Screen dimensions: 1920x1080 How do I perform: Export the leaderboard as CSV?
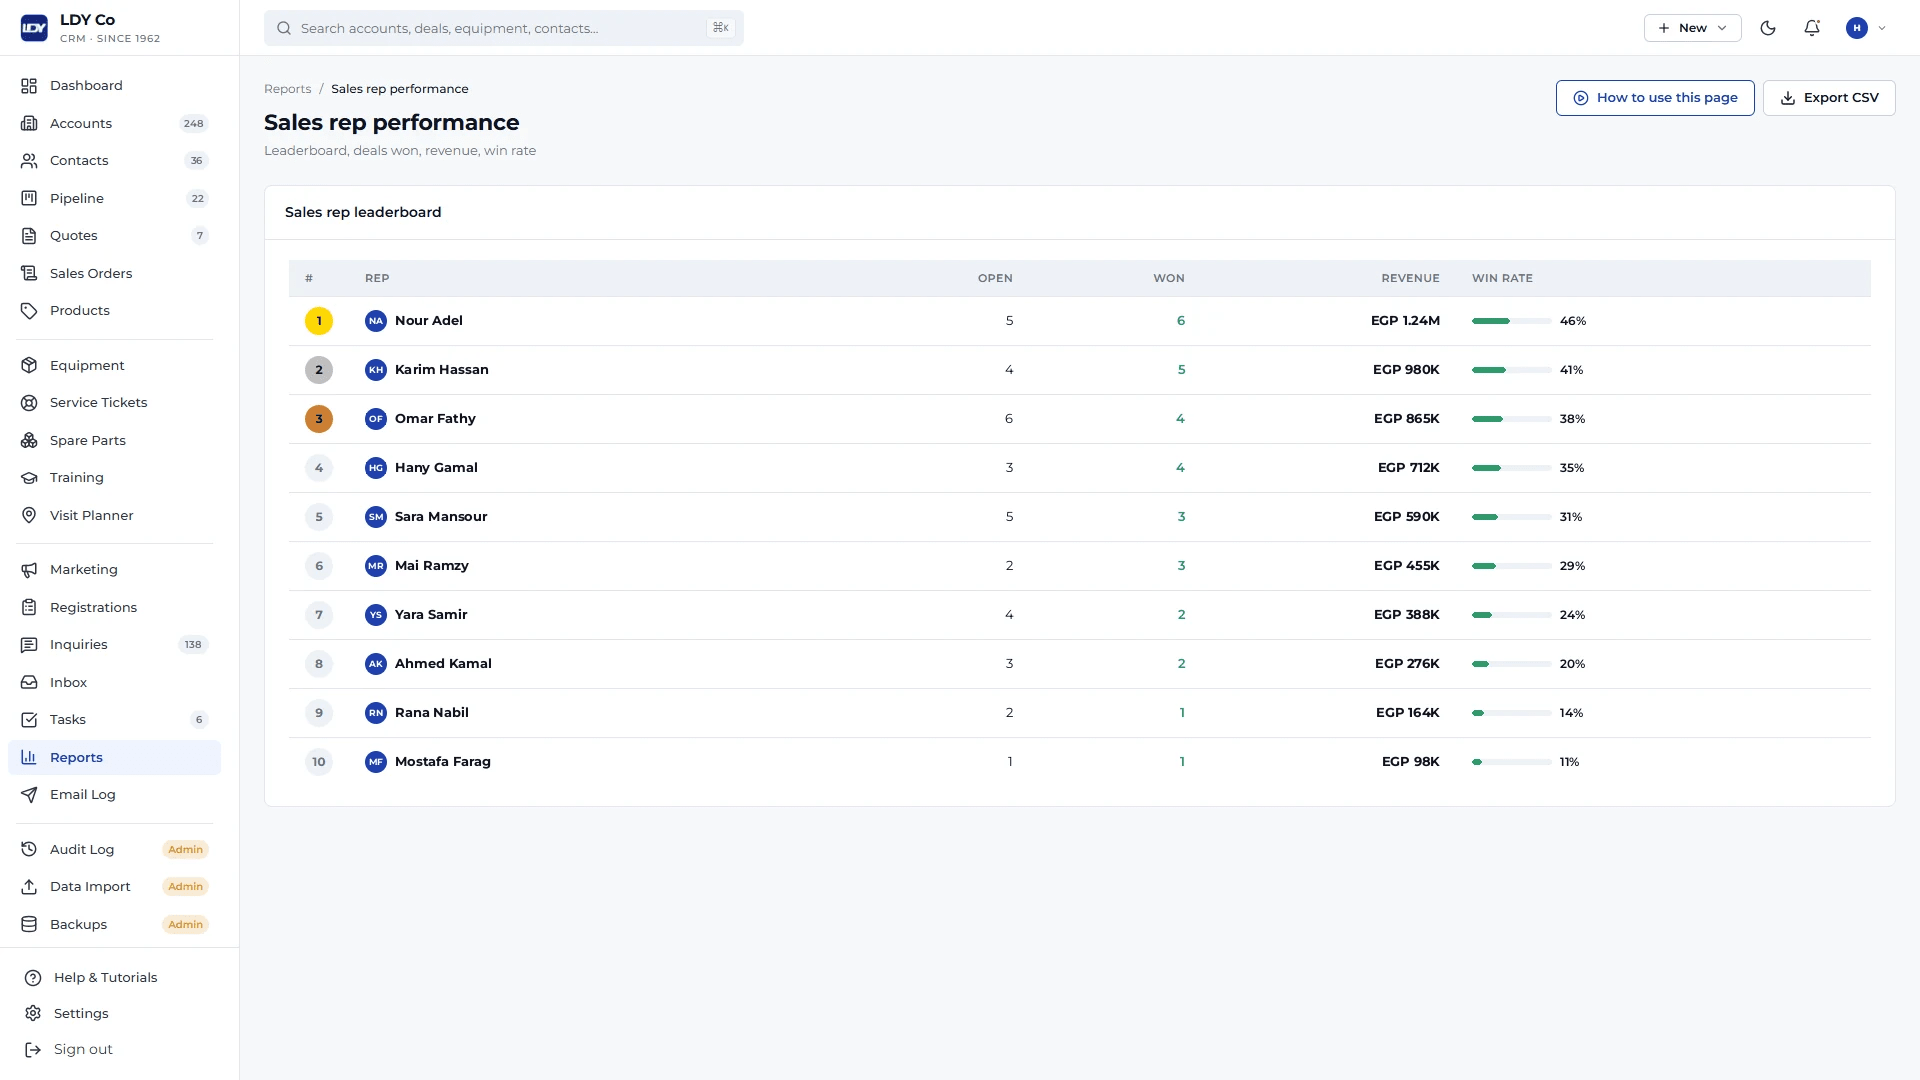point(1829,98)
